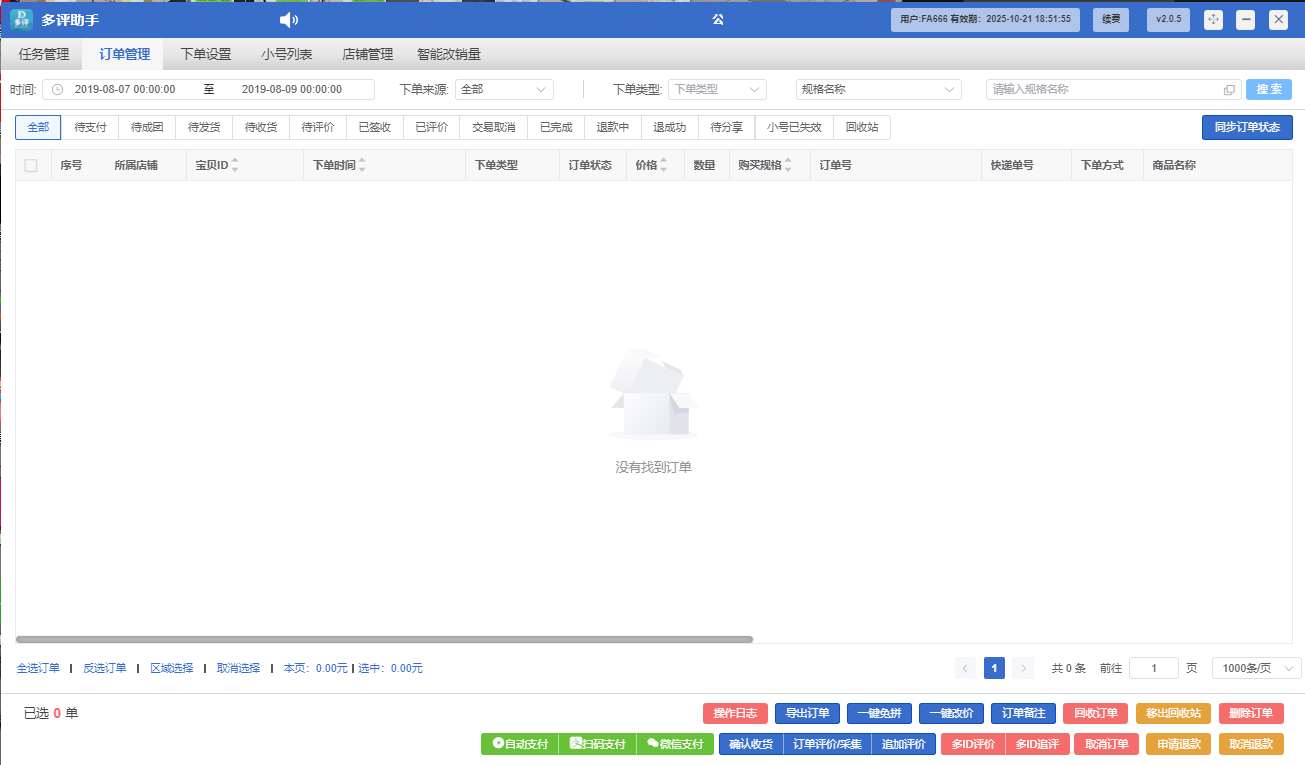Switch to the 任务管理 tab
The width and height of the screenshot is (1305, 765).
(x=44, y=55)
